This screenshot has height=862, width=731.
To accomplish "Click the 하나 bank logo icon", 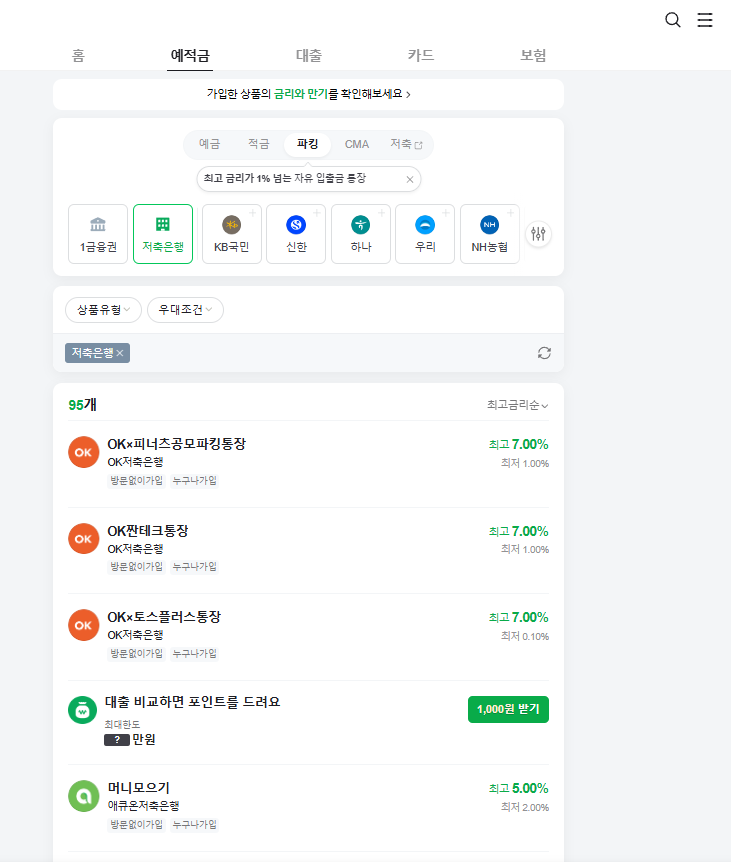I will click(x=361, y=224).
